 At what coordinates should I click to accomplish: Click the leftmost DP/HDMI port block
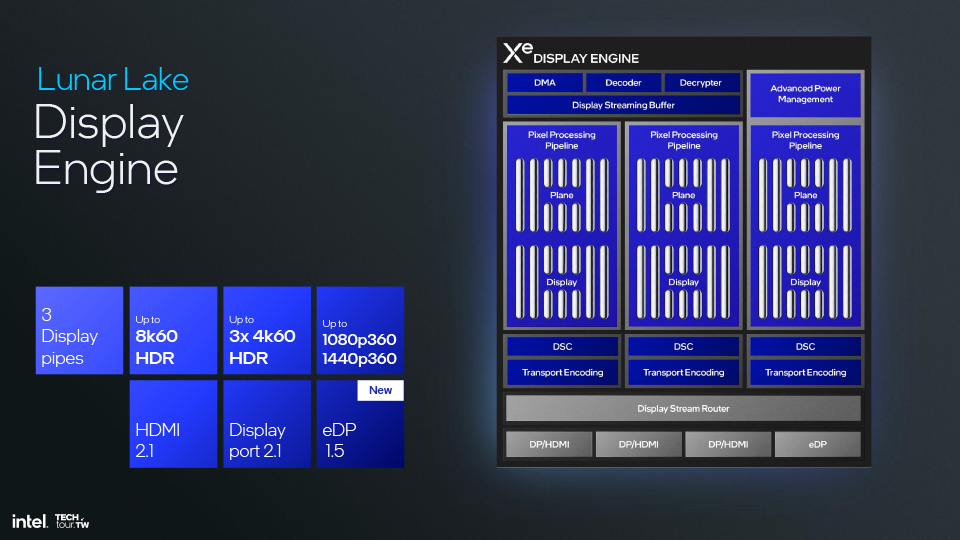[x=547, y=445]
